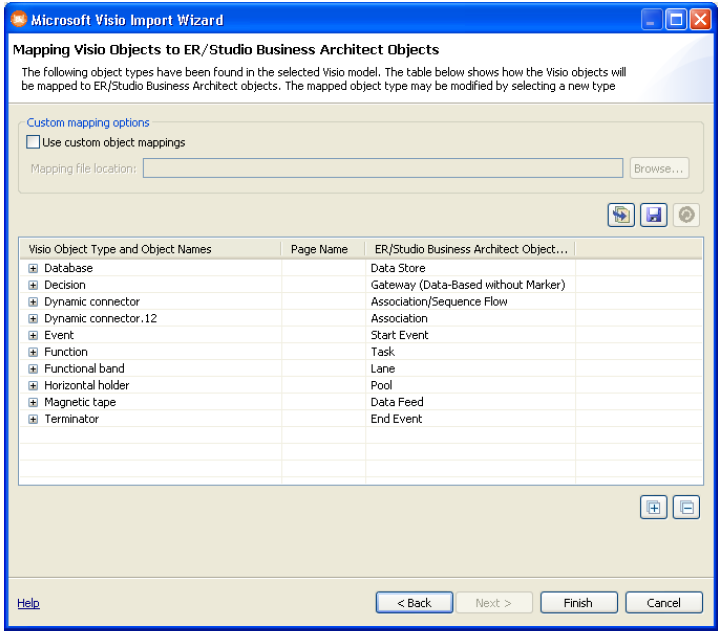The height and width of the screenshot is (634, 719).
Task: Expand the Event row
Action: click(33, 336)
